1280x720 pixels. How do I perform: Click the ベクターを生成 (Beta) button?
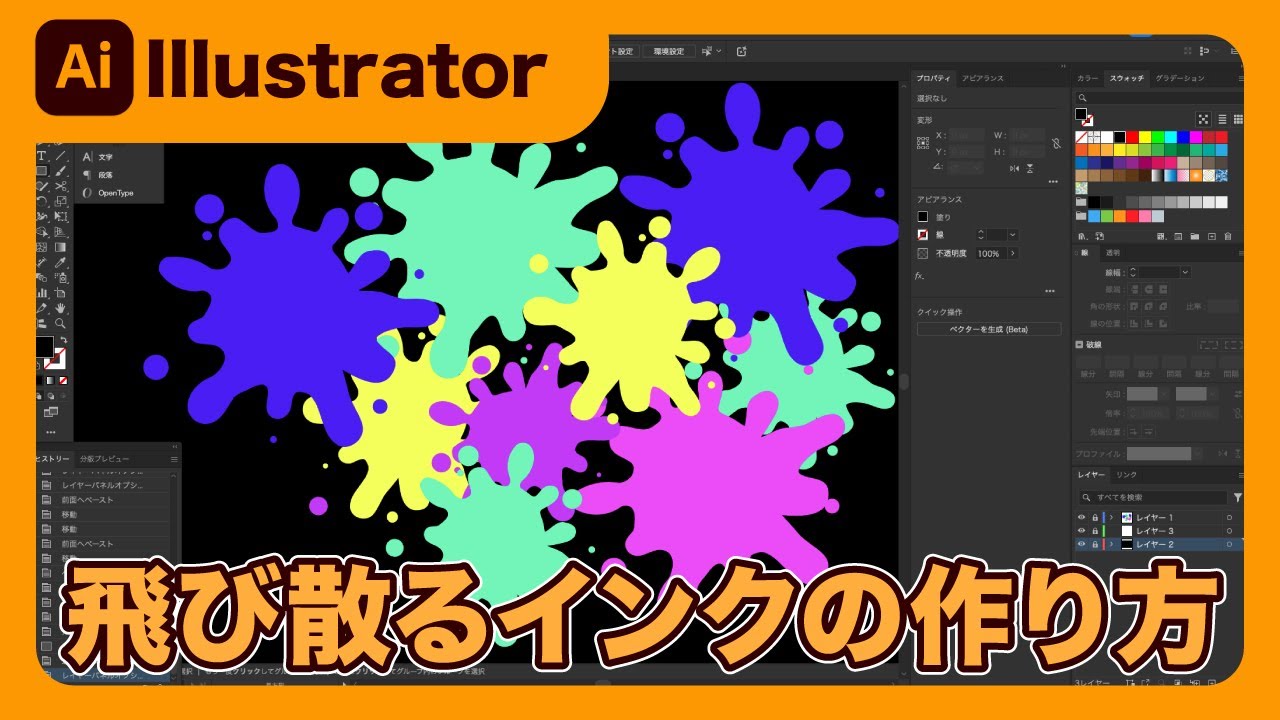(x=988, y=329)
